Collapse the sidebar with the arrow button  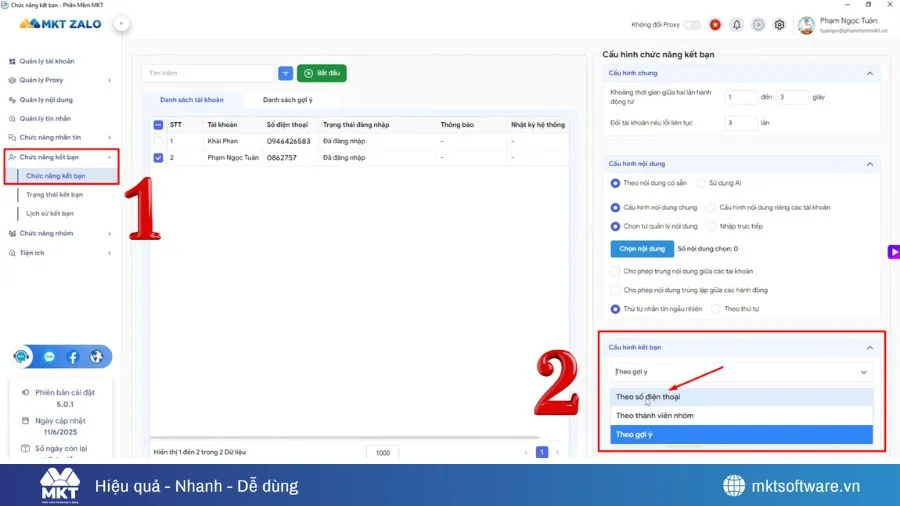pyautogui.click(x=121, y=24)
